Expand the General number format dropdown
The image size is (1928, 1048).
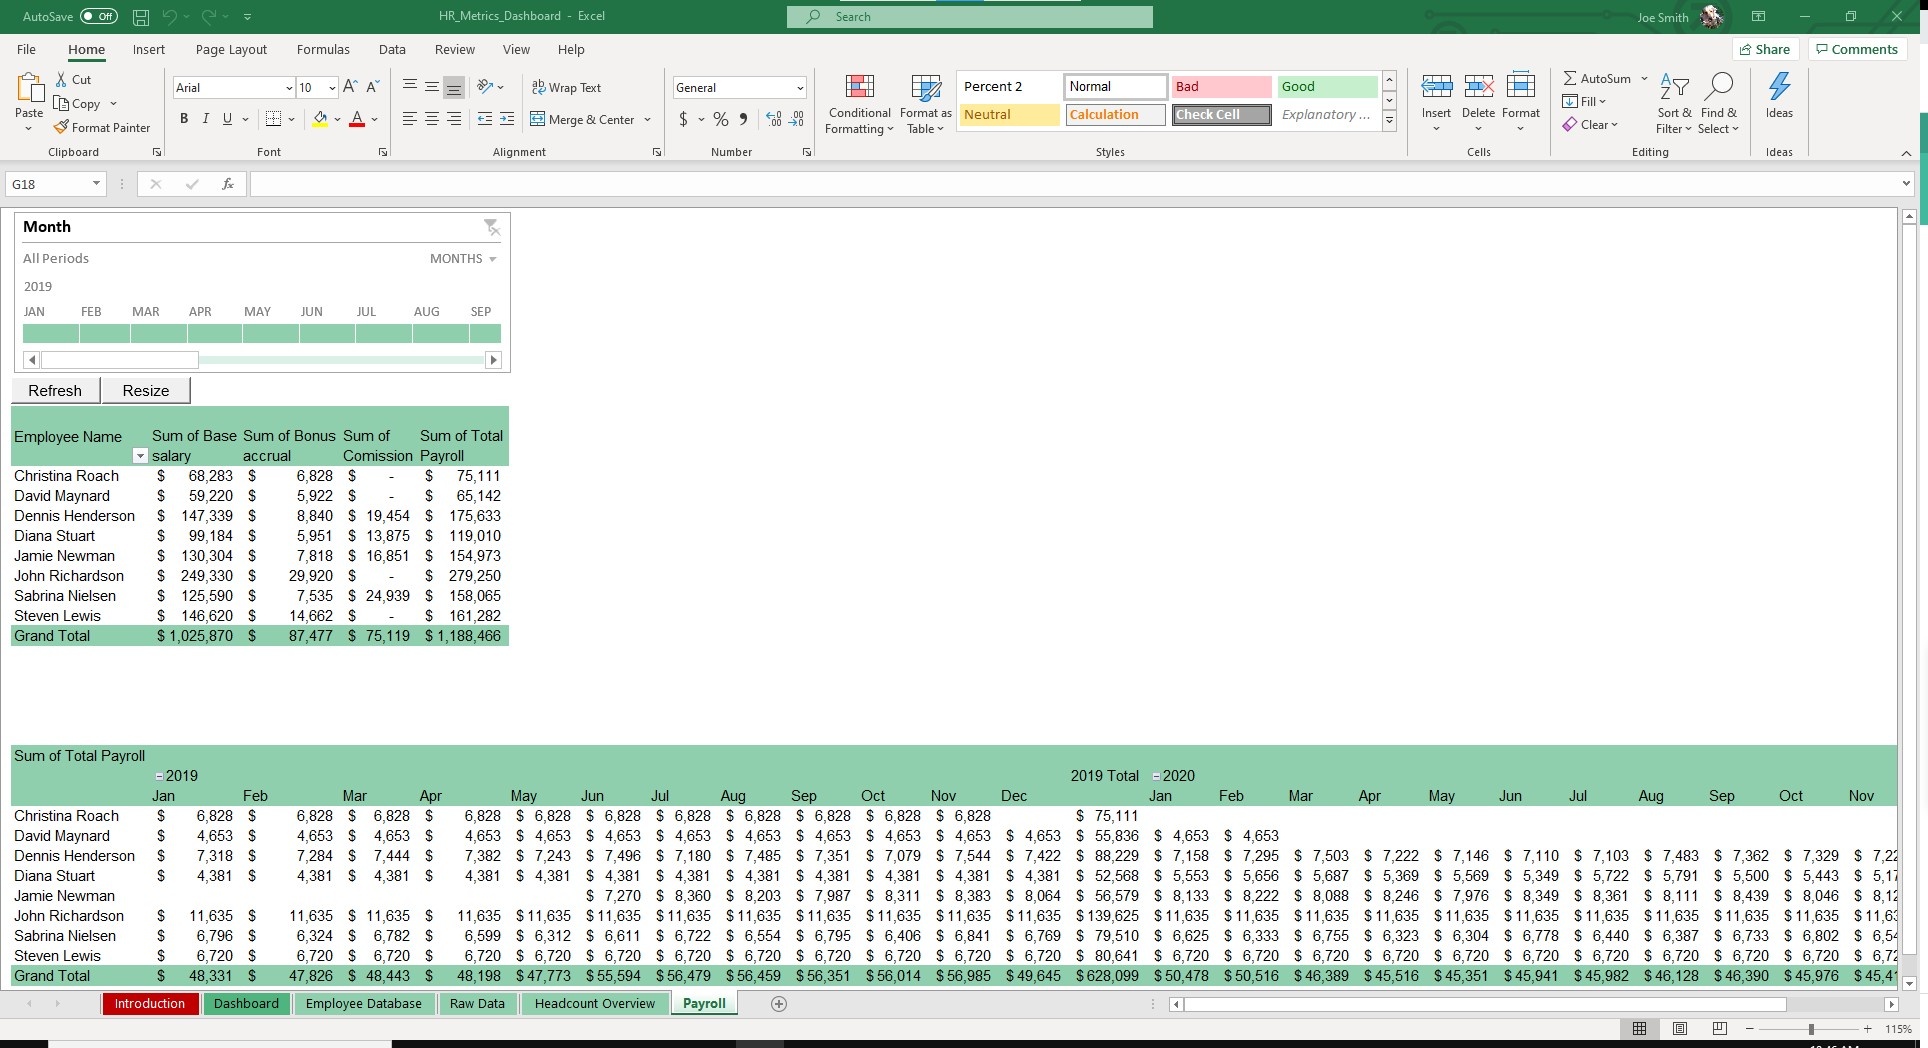[x=800, y=88]
